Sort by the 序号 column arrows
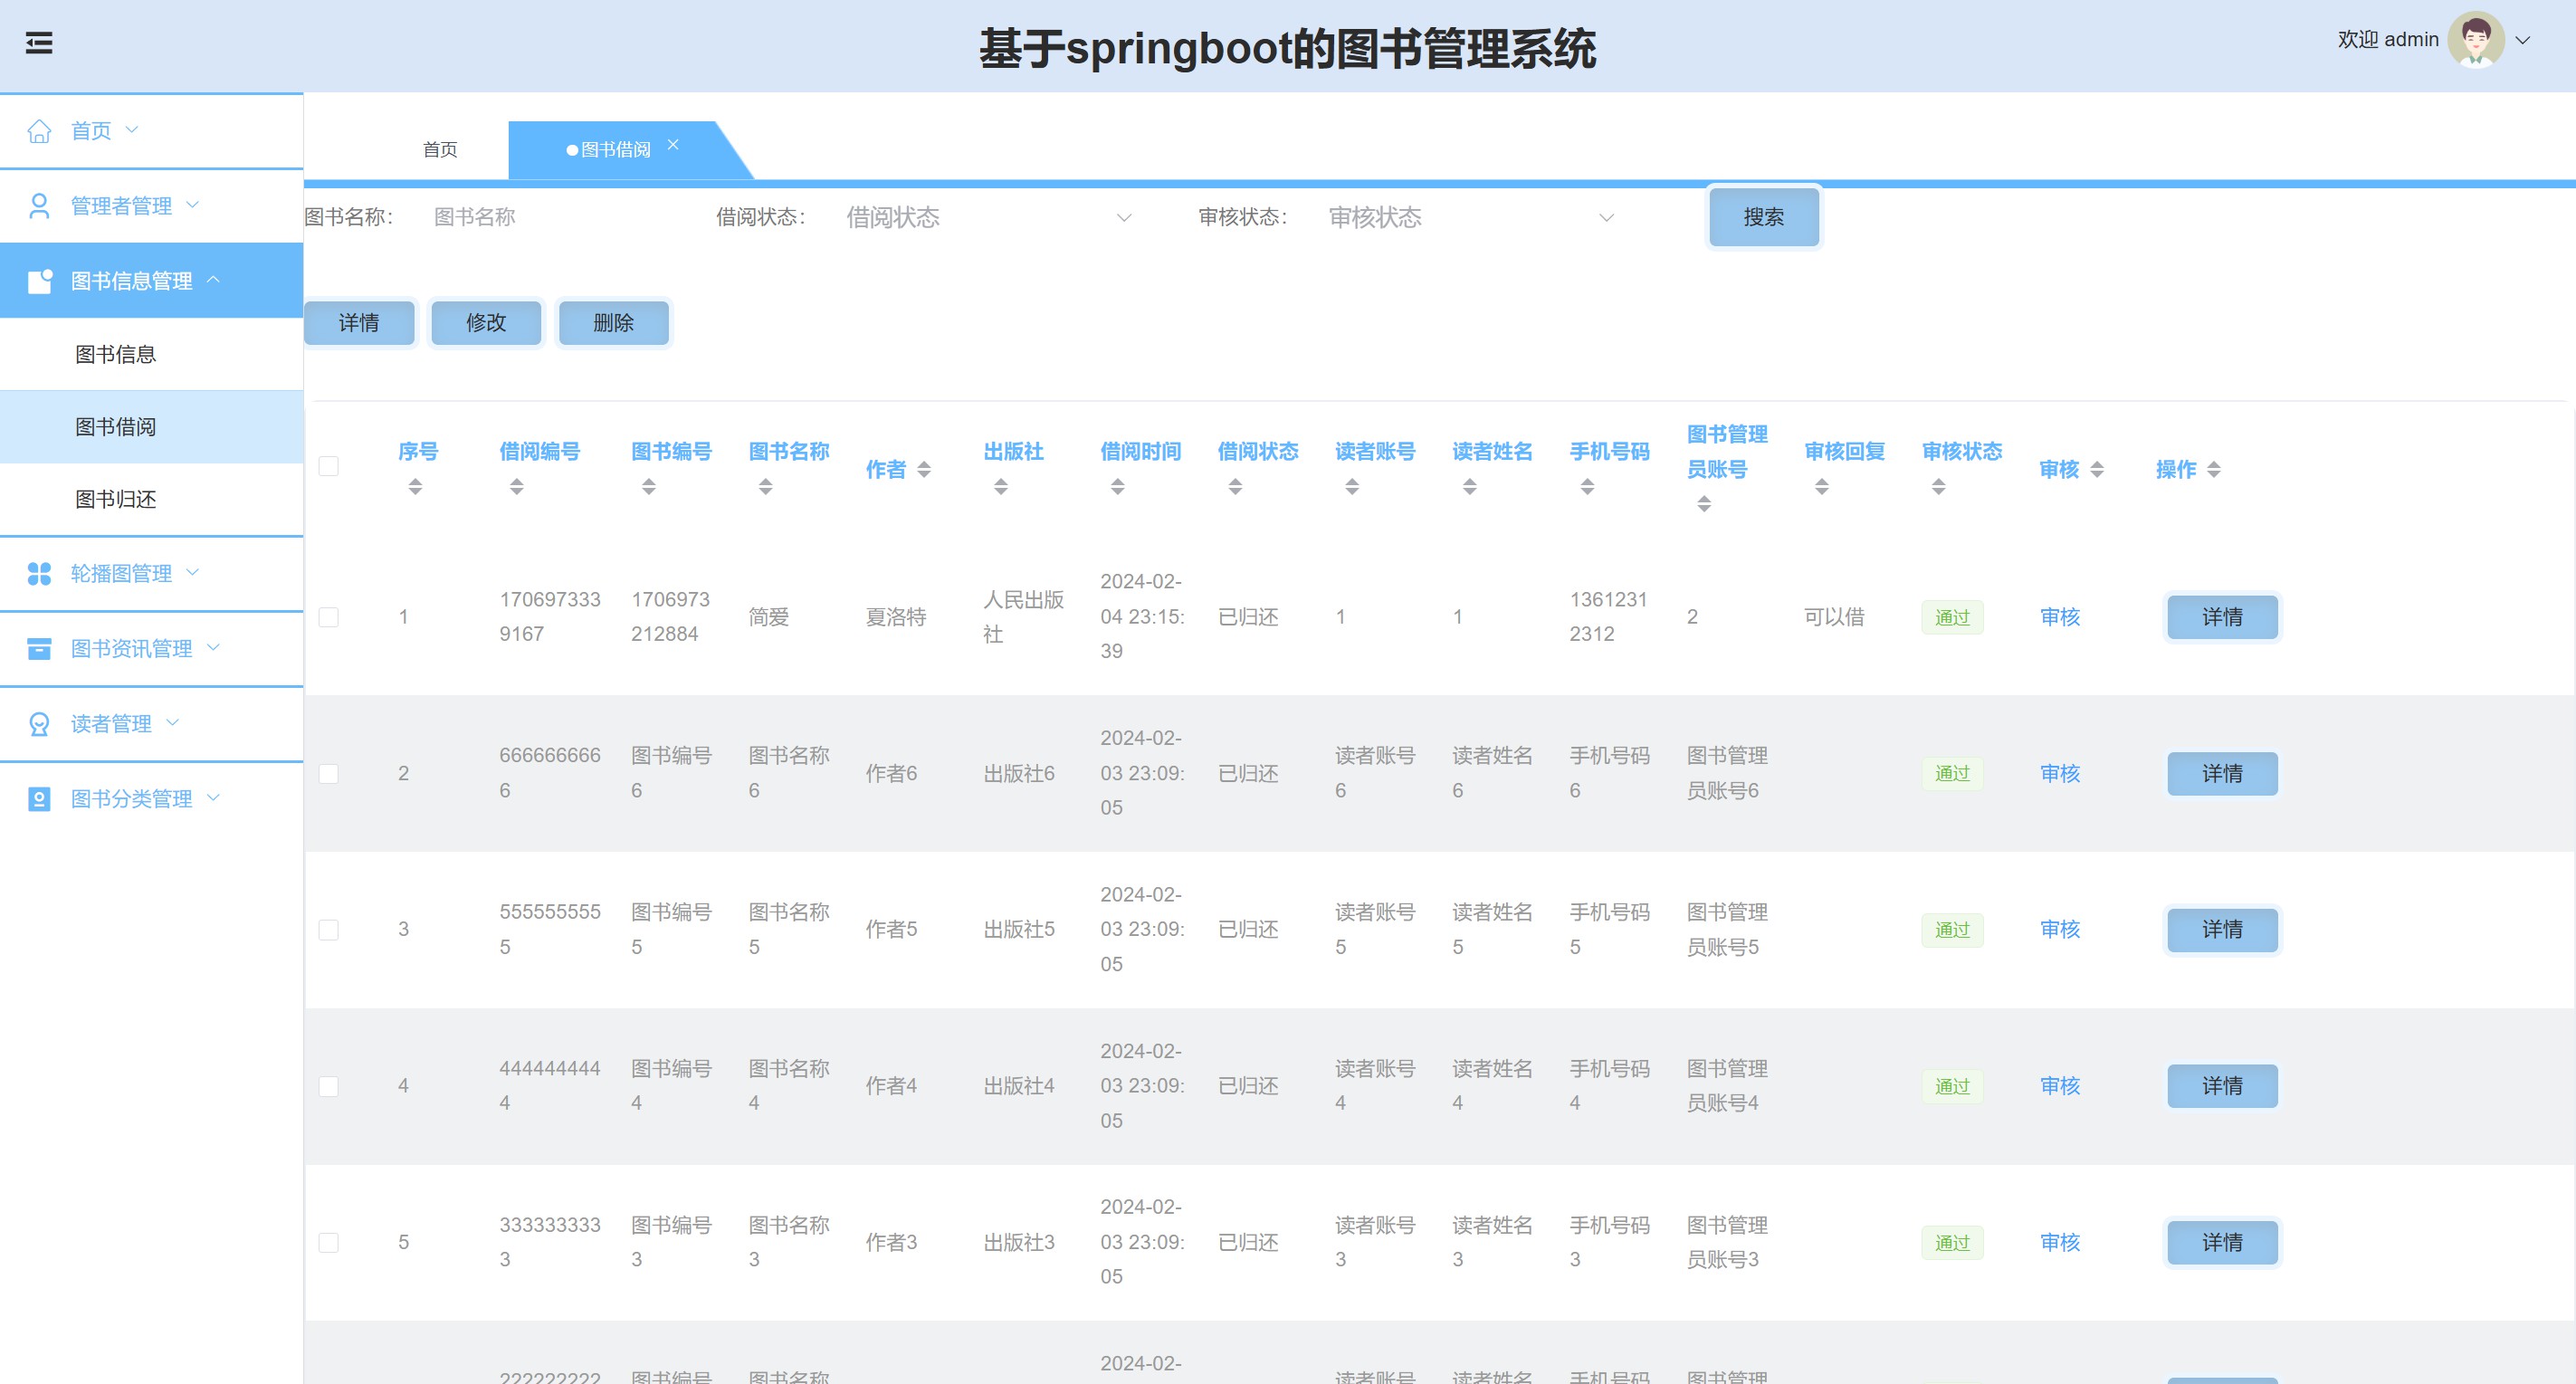 coord(415,487)
